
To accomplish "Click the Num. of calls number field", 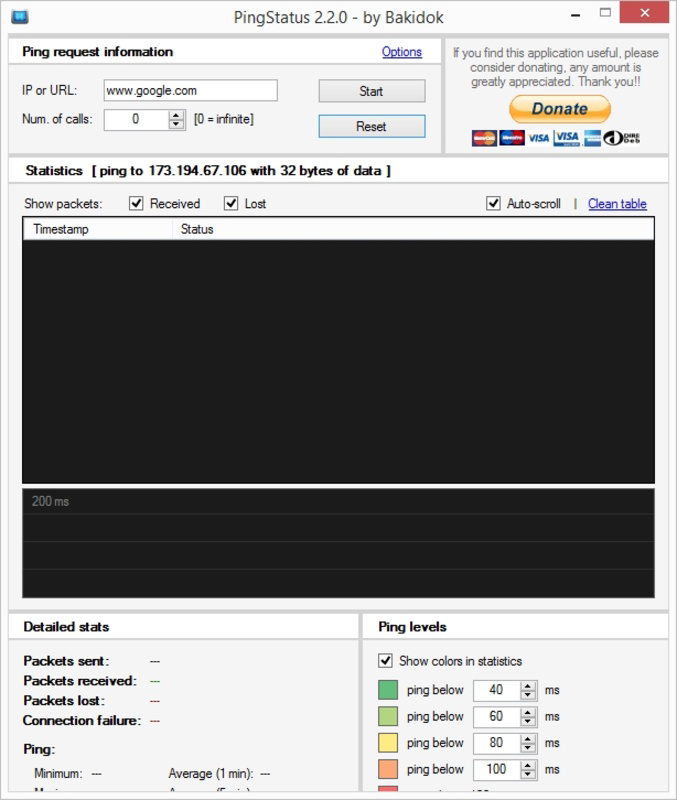I will pyautogui.click(x=136, y=119).
